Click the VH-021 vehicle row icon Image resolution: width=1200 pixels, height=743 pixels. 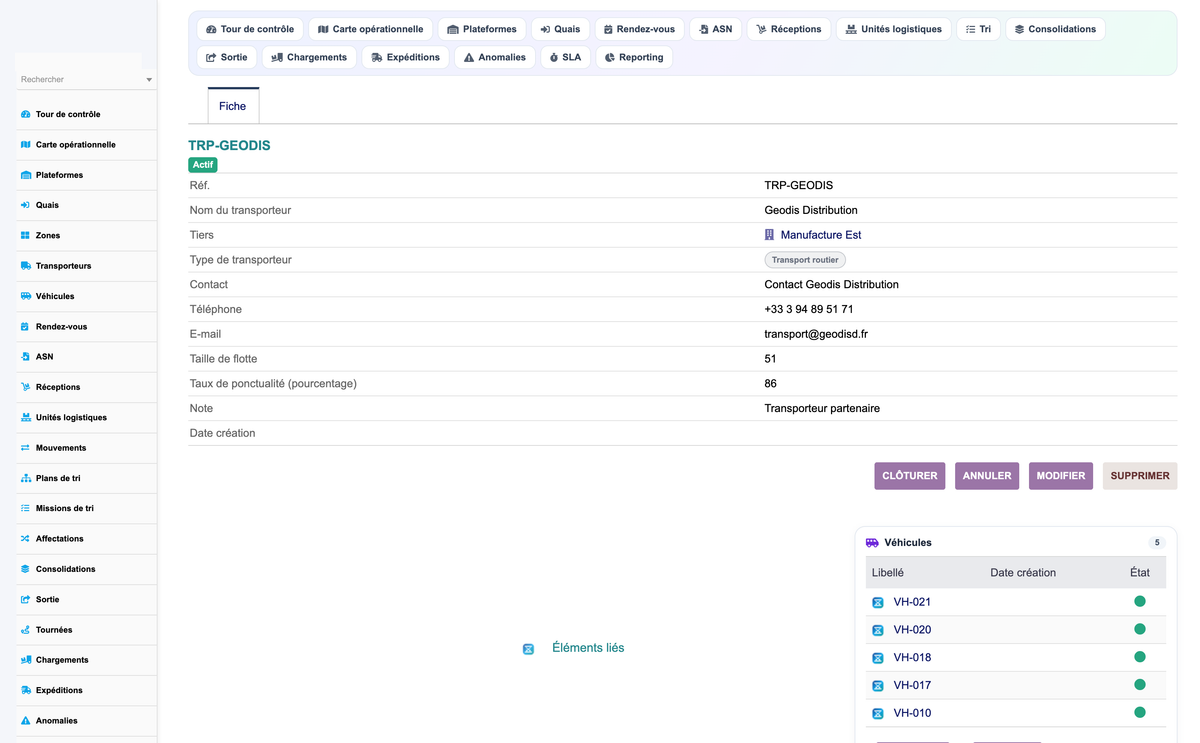click(878, 602)
